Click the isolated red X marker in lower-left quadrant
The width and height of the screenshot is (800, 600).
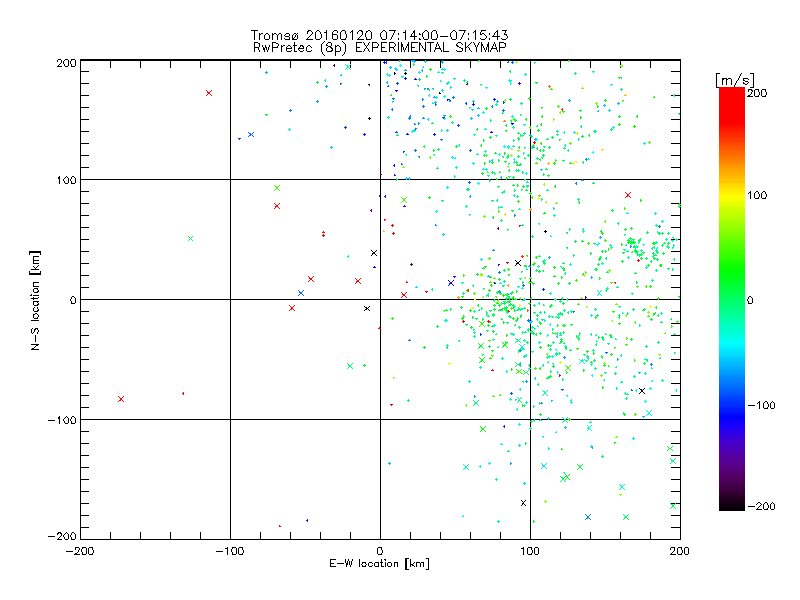(121, 399)
